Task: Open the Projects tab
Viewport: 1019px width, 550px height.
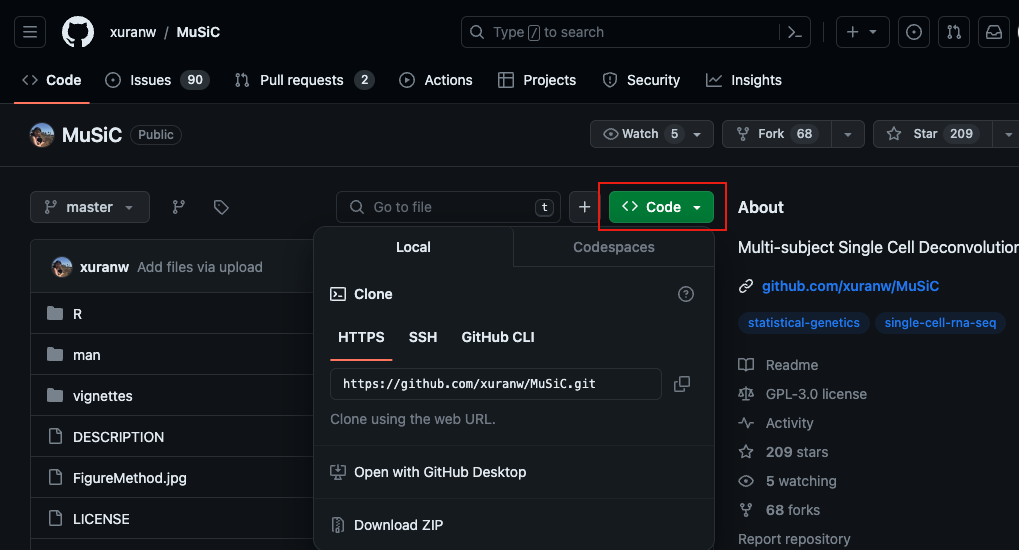Action: (537, 80)
